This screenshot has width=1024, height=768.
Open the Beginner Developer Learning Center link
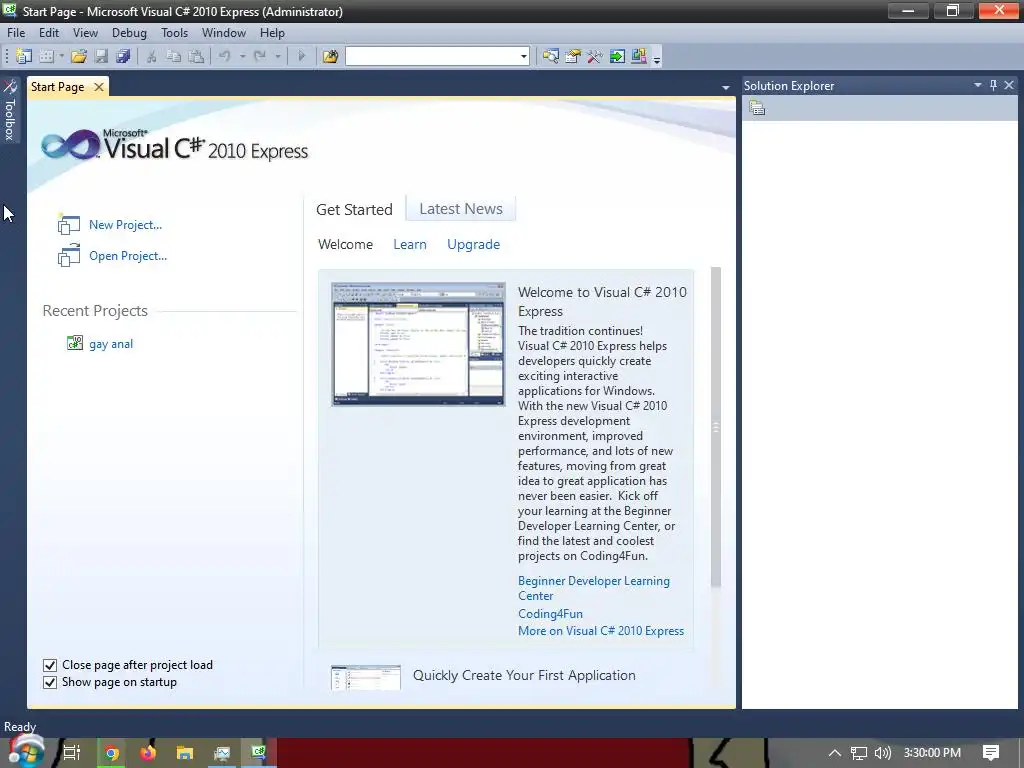(594, 588)
